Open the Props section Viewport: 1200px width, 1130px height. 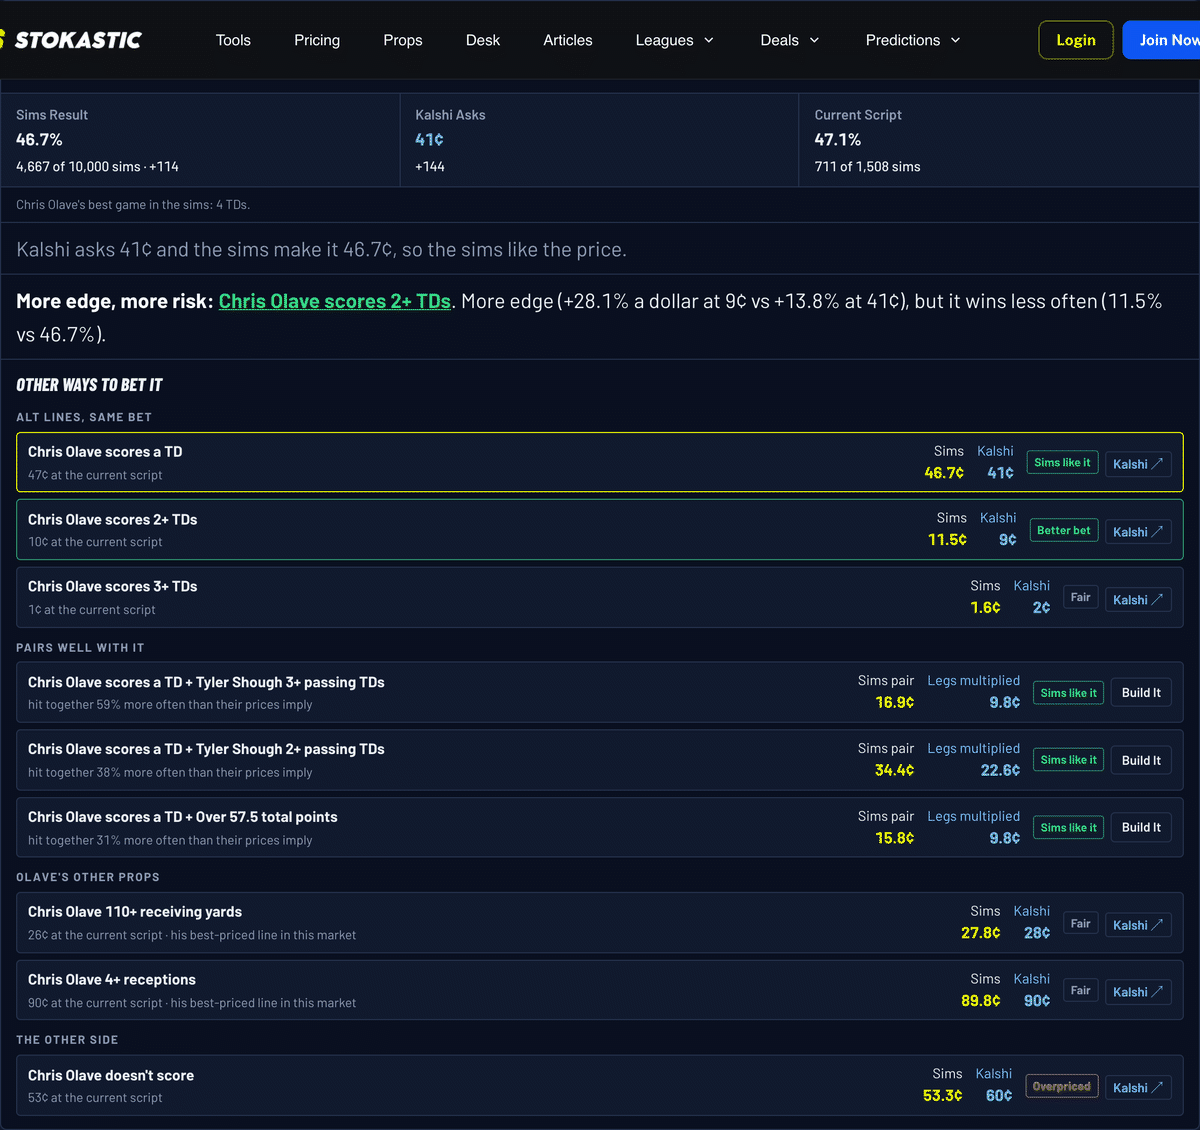(x=403, y=40)
